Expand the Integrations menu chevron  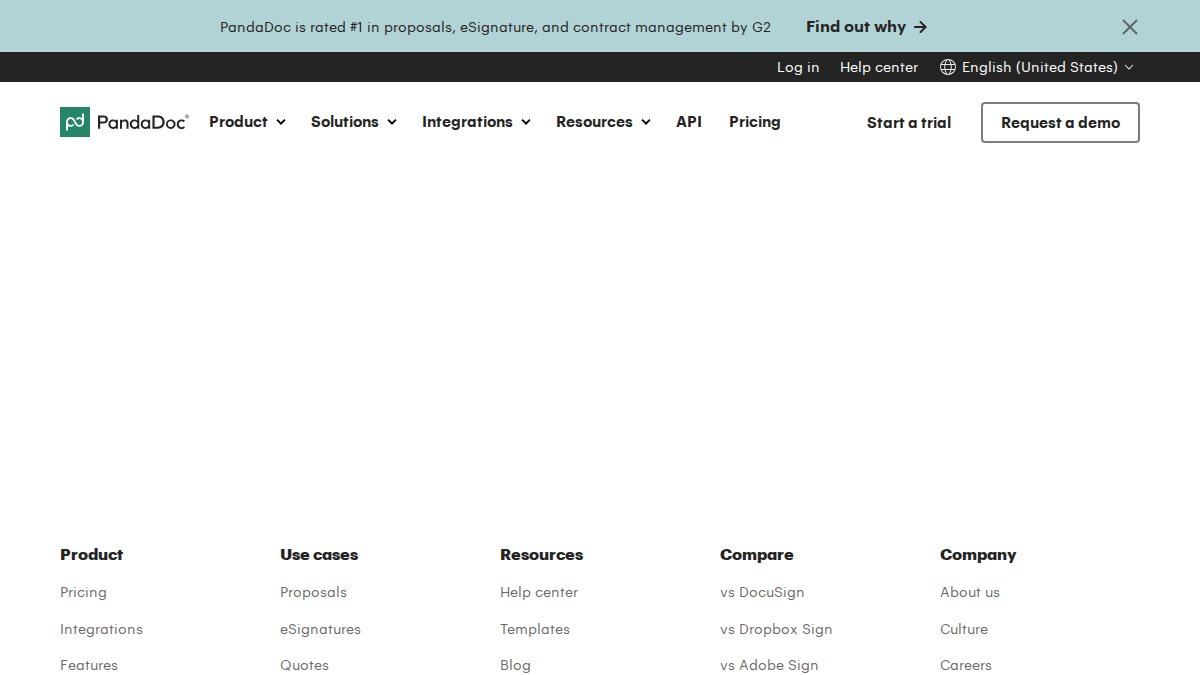(526, 122)
